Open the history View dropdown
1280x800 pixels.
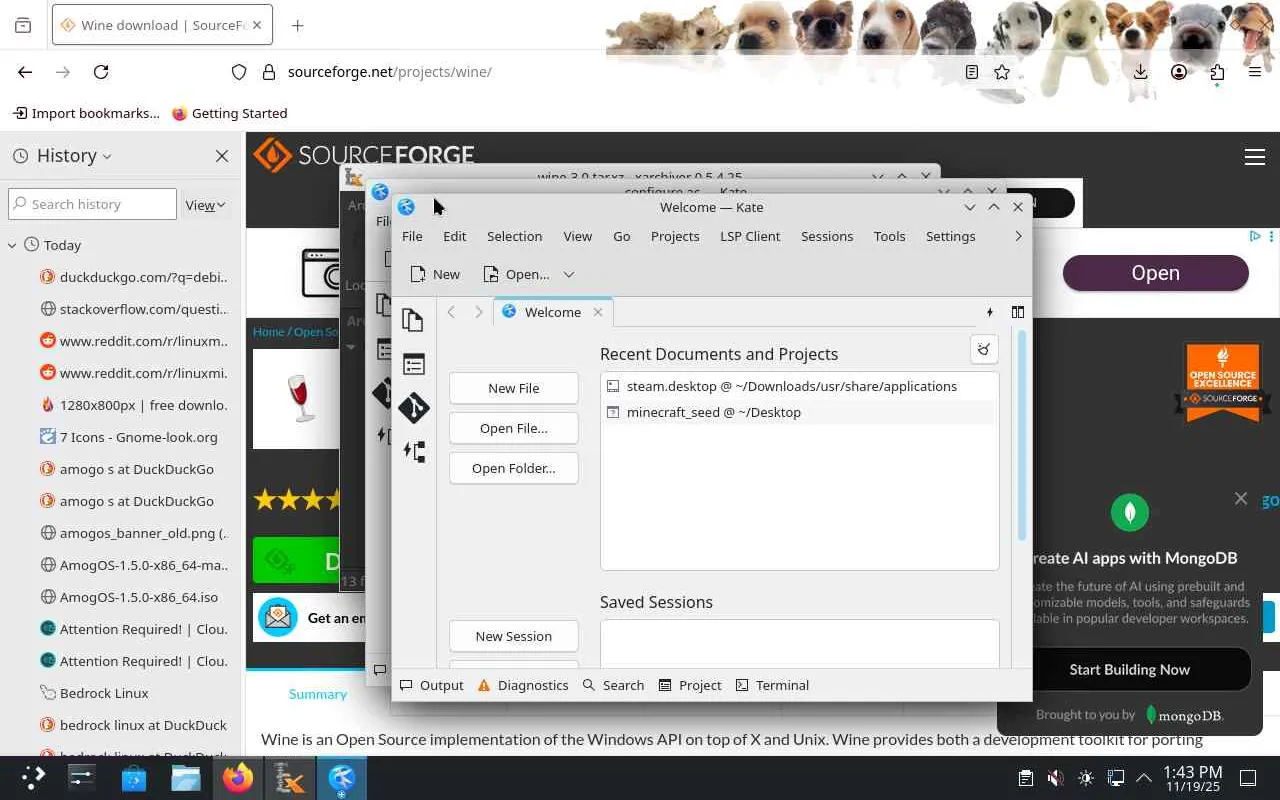(205, 205)
